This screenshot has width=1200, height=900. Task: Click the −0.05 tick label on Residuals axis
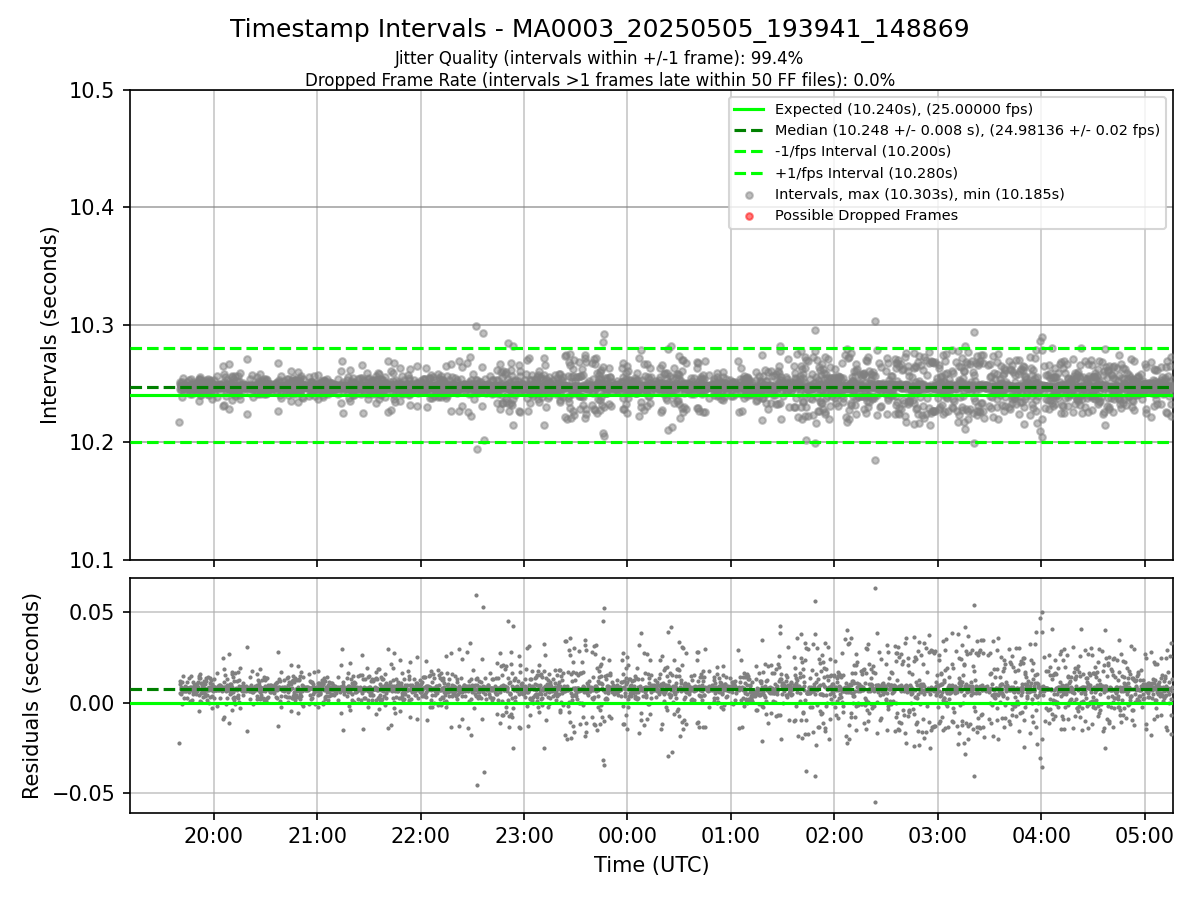(x=86, y=793)
